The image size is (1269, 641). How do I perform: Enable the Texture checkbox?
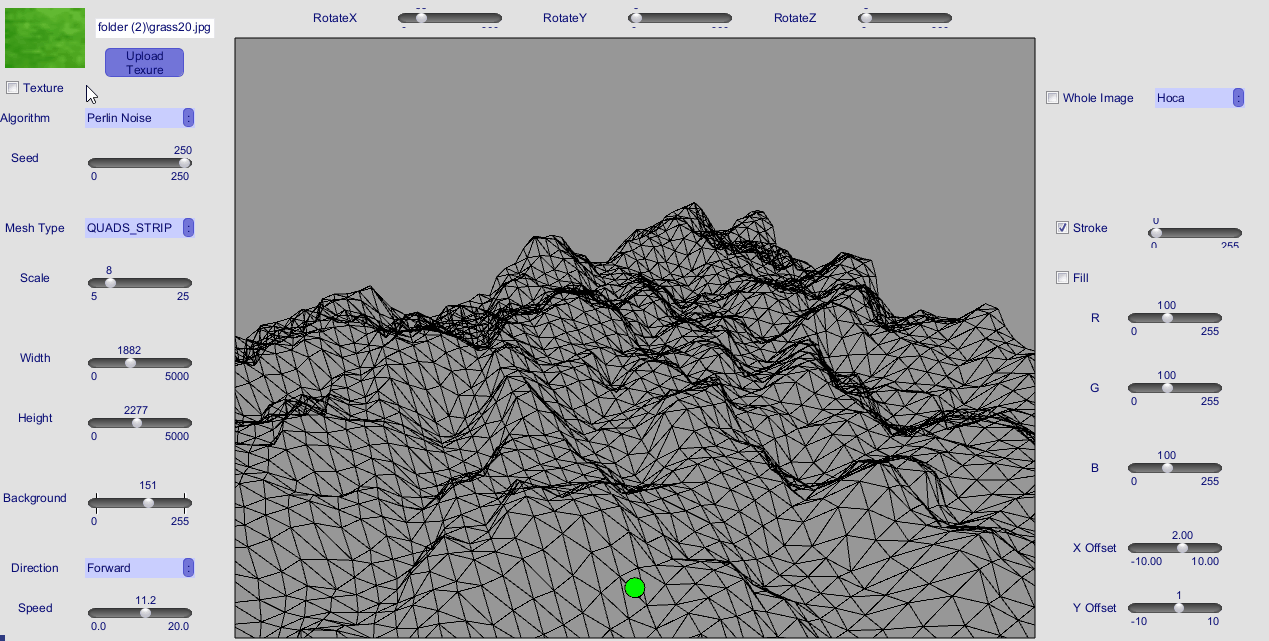[x=13, y=88]
